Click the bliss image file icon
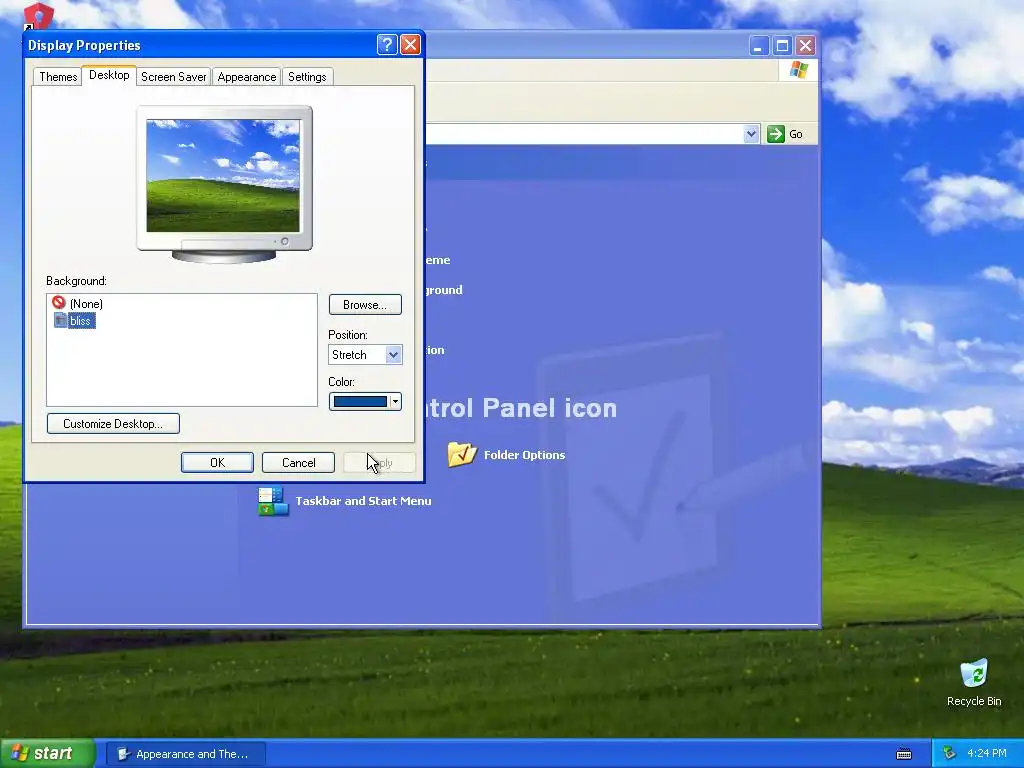 [60, 320]
